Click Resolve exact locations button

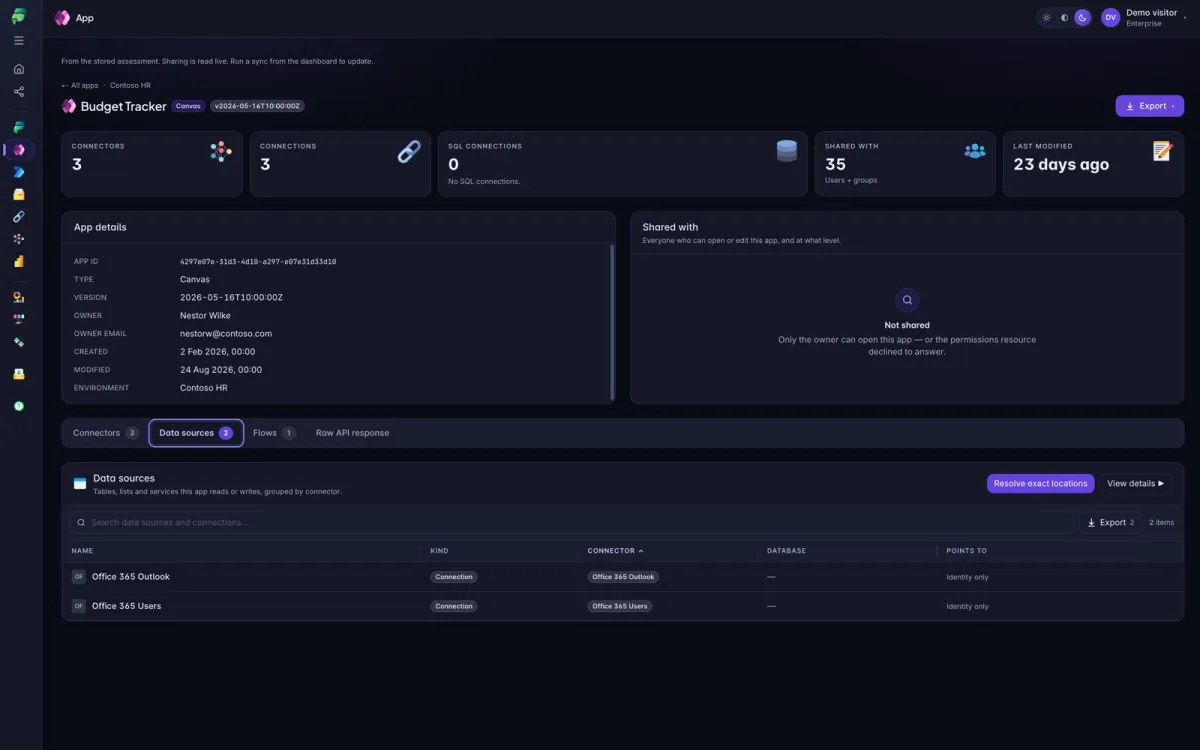tap(1040, 484)
